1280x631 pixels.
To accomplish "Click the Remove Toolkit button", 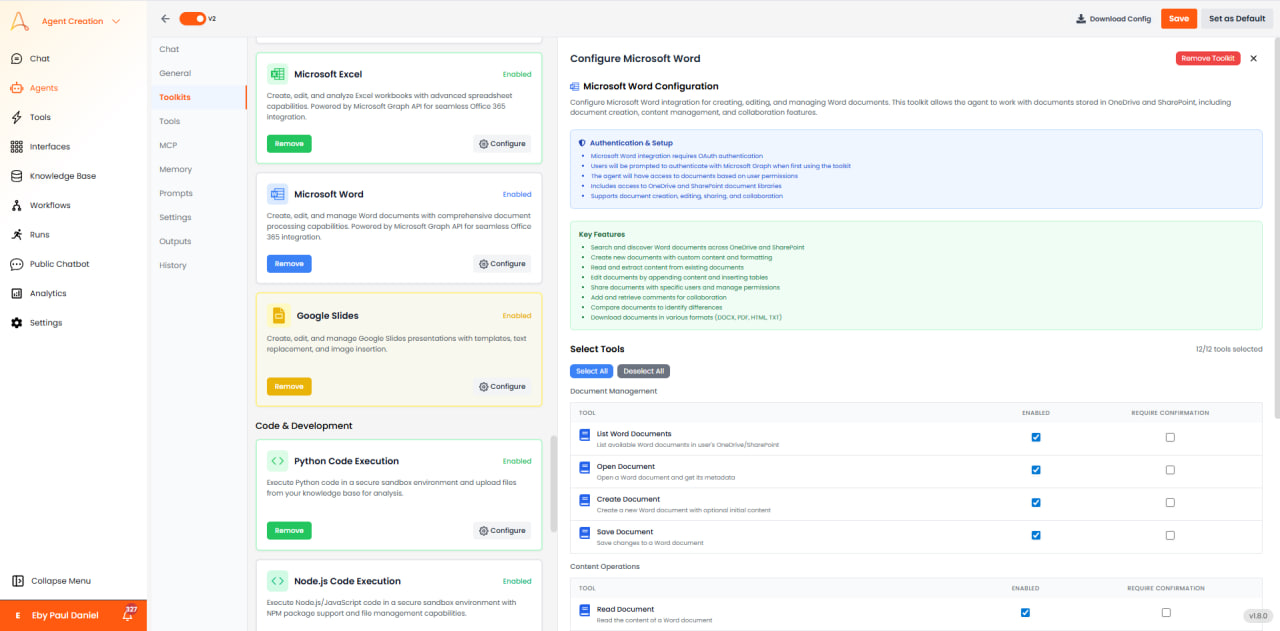I will [x=1208, y=59].
